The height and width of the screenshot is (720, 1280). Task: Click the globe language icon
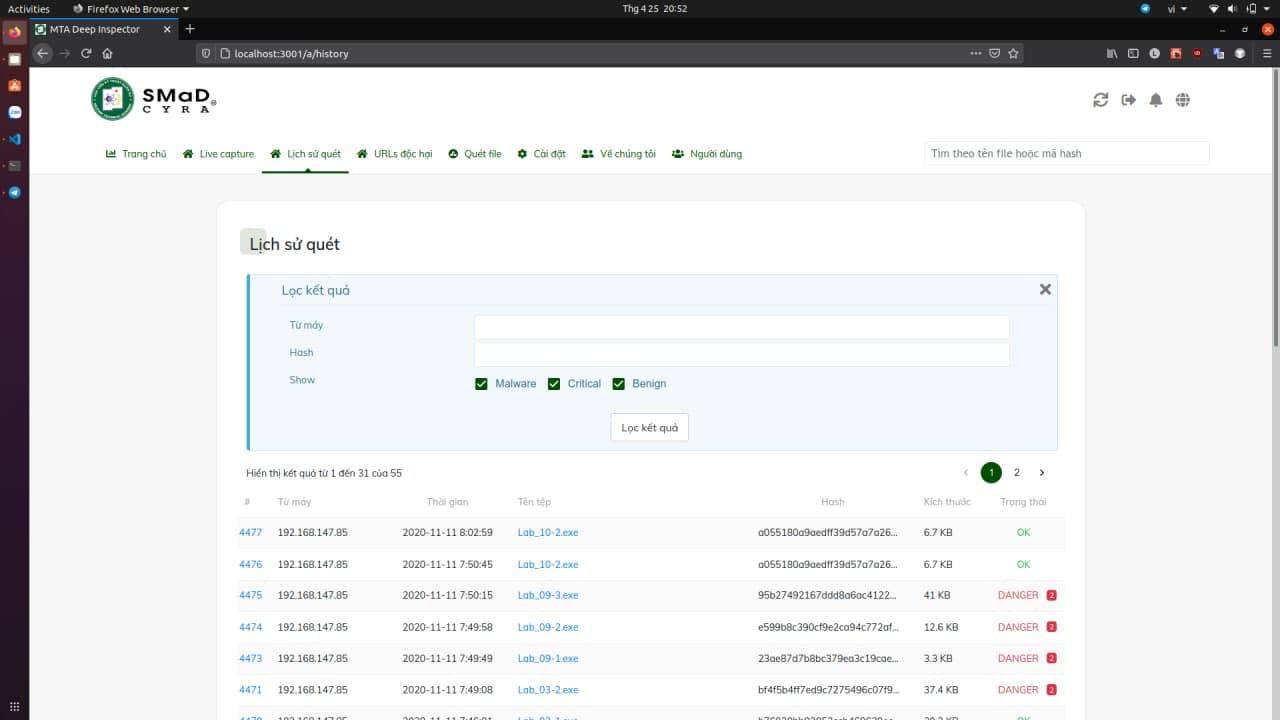tap(1183, 100)
